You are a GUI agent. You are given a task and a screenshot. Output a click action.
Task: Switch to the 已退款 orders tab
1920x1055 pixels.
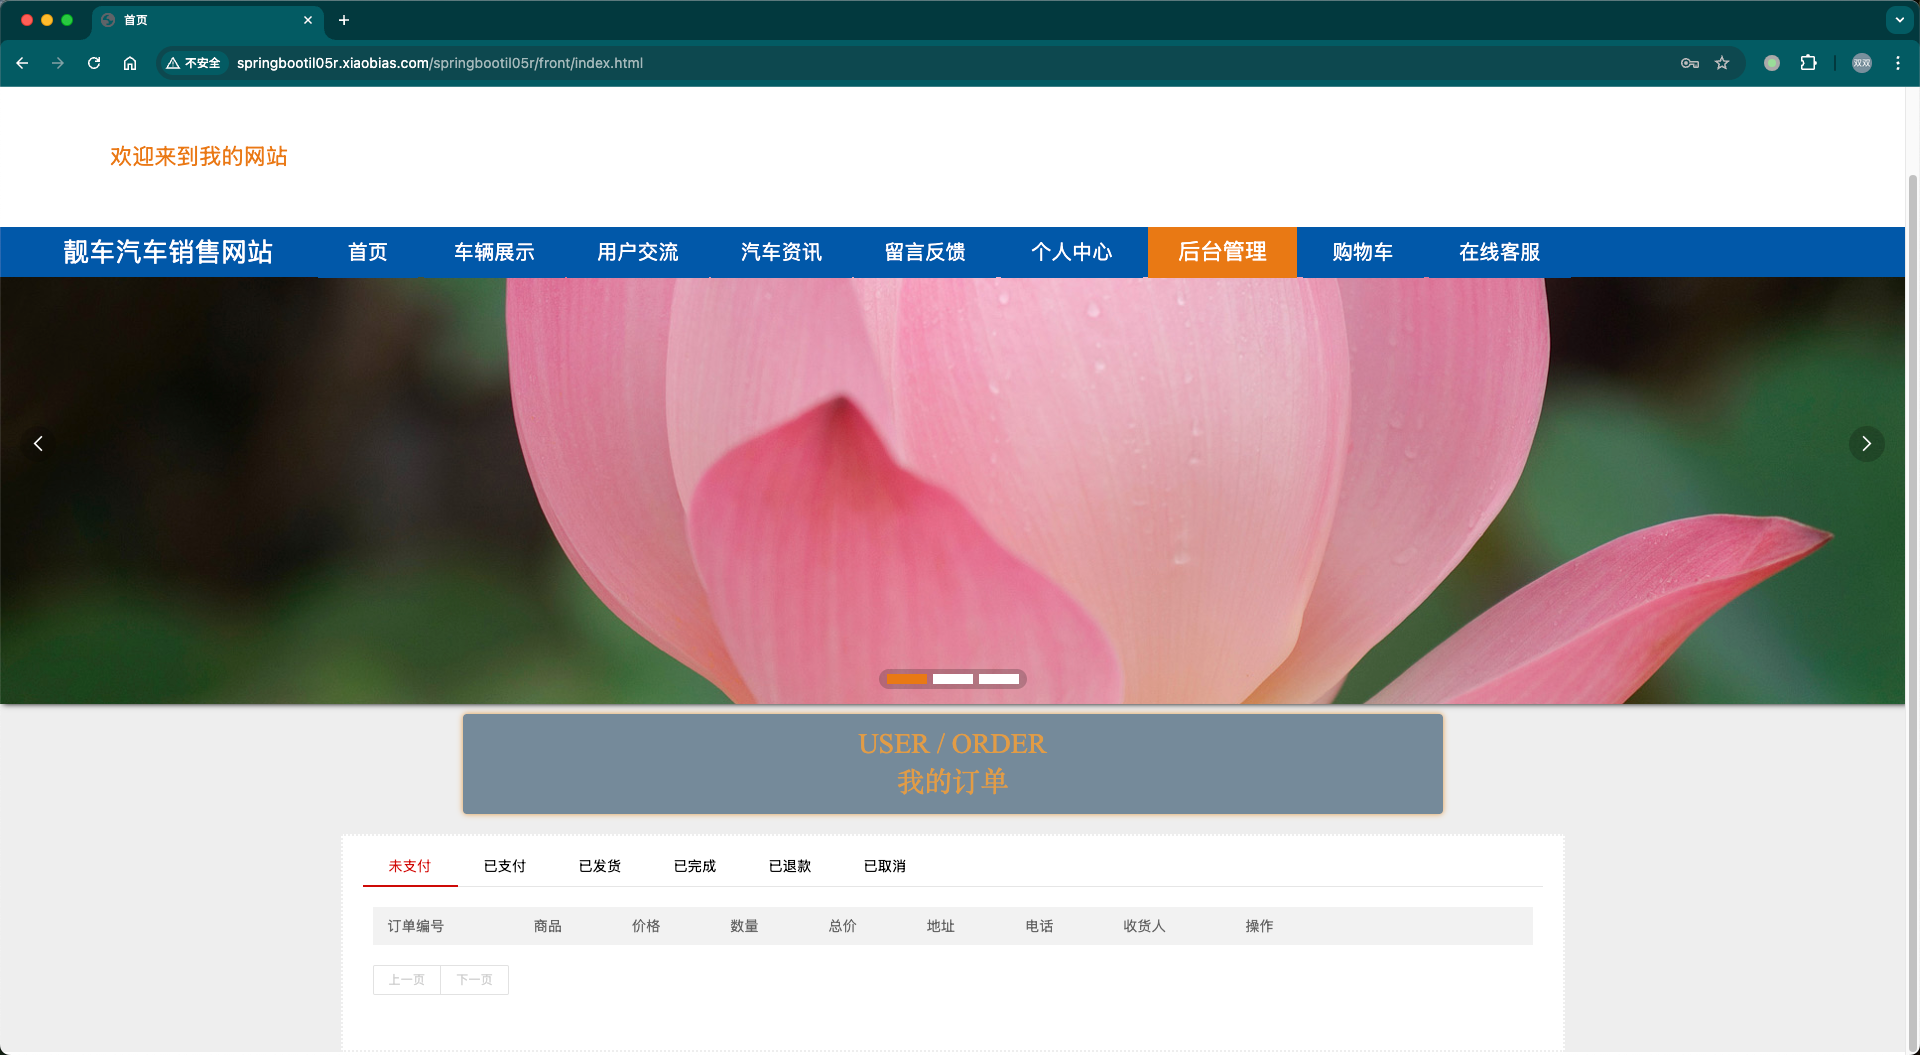[790, 866]
